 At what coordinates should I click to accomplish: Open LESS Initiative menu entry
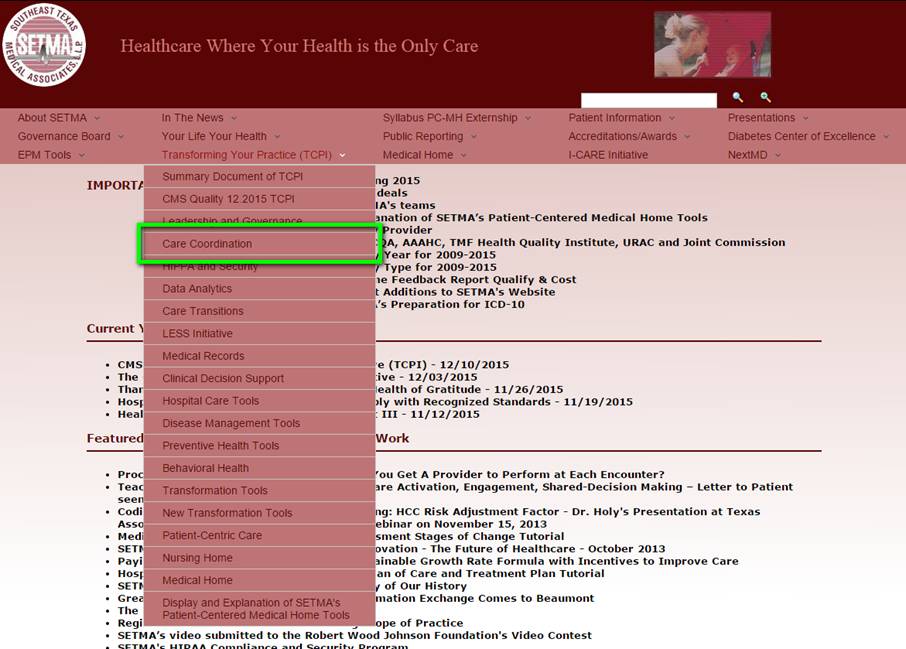coord(259,333)
